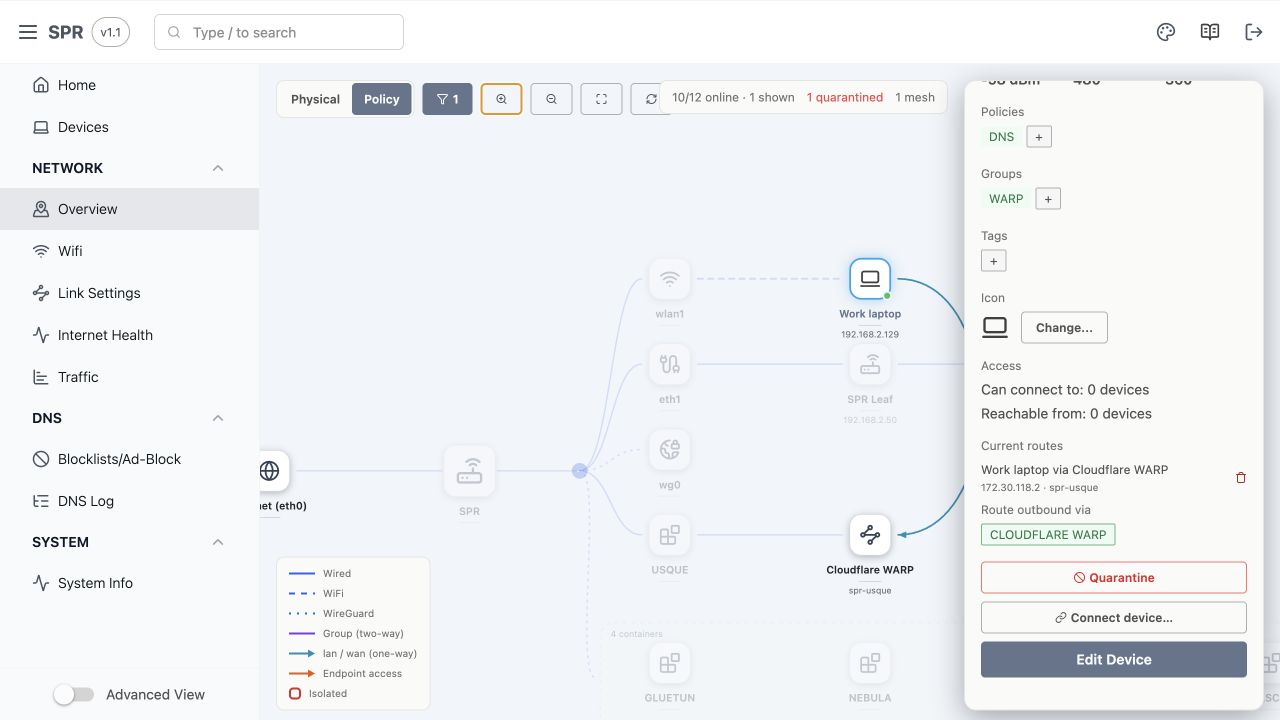Open Devices page
Screen dimensions: 1280x720
129,127
